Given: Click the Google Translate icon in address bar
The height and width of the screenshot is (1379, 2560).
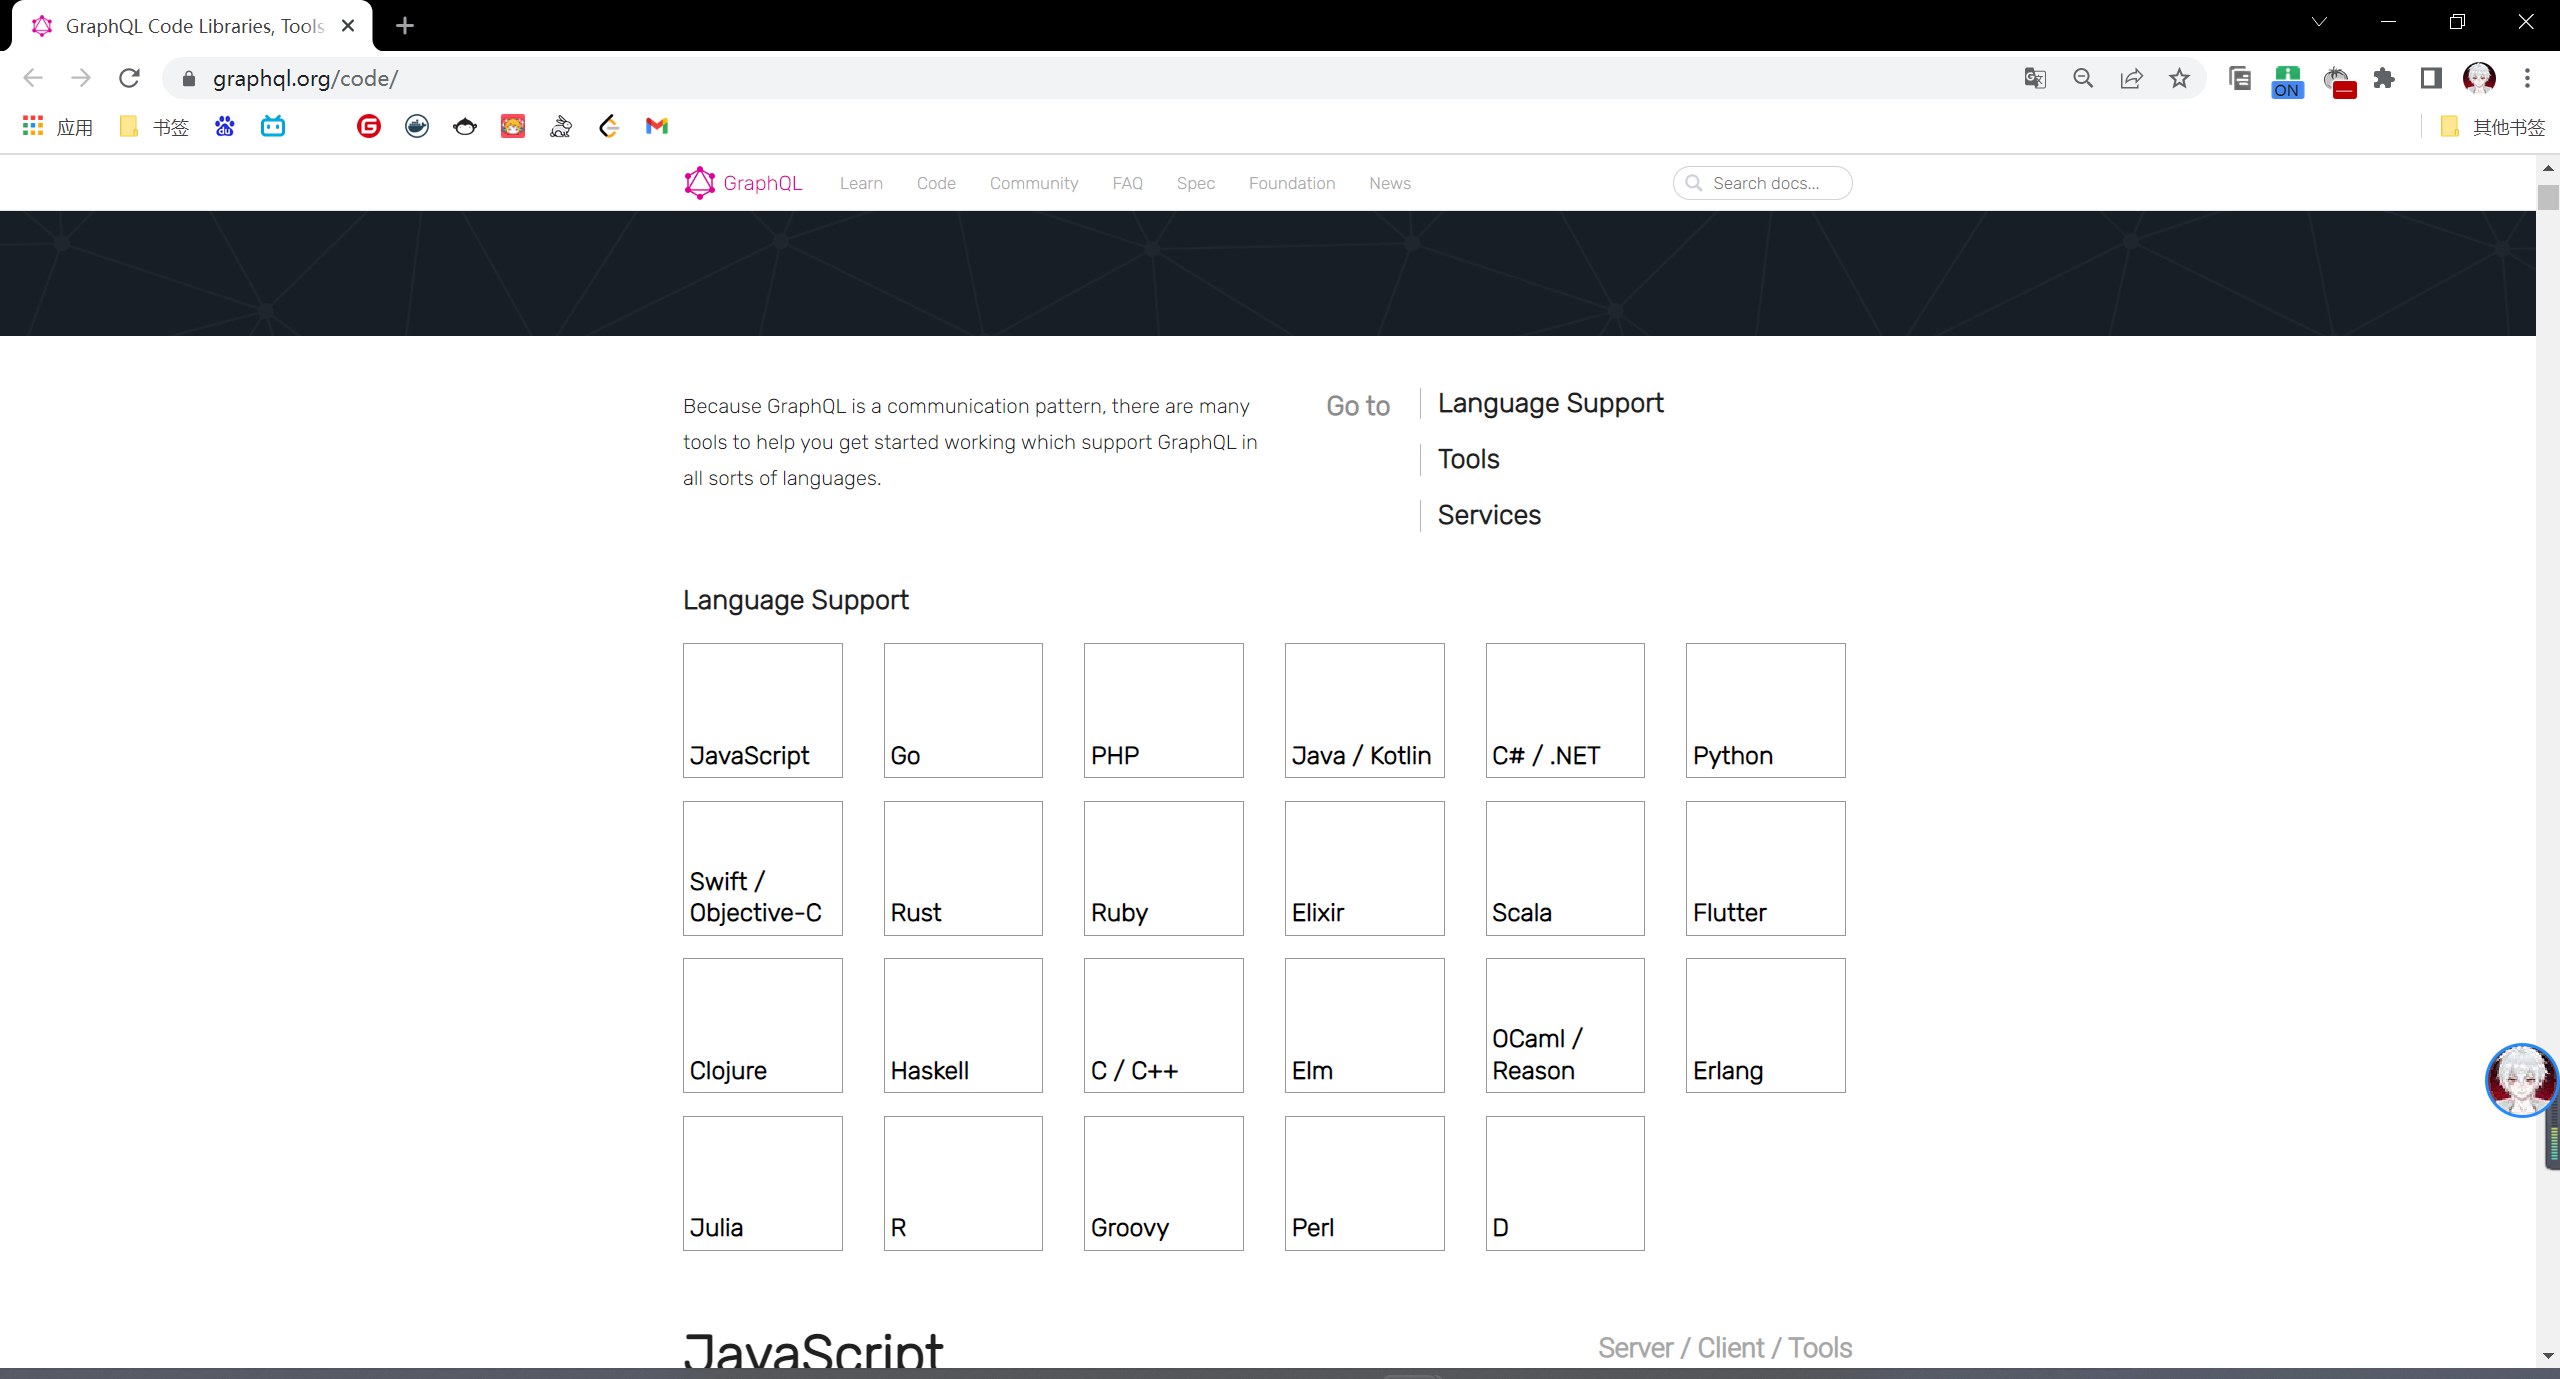Looking at the screenshot, I should tap(2034, 78).
